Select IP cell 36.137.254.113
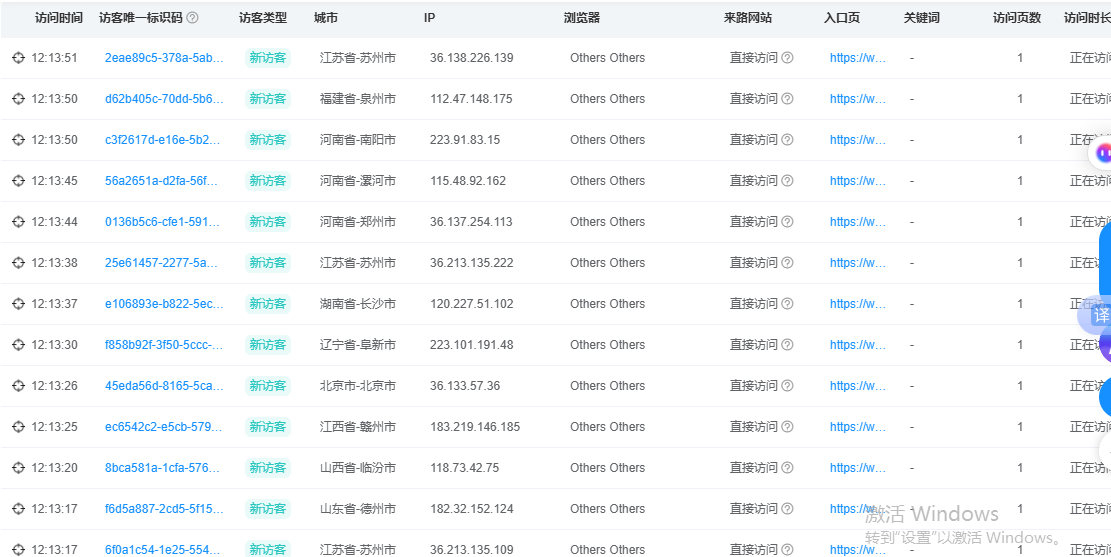This screenshot has width=1111, height=557. pyautogui.click(x=470, y=222)
